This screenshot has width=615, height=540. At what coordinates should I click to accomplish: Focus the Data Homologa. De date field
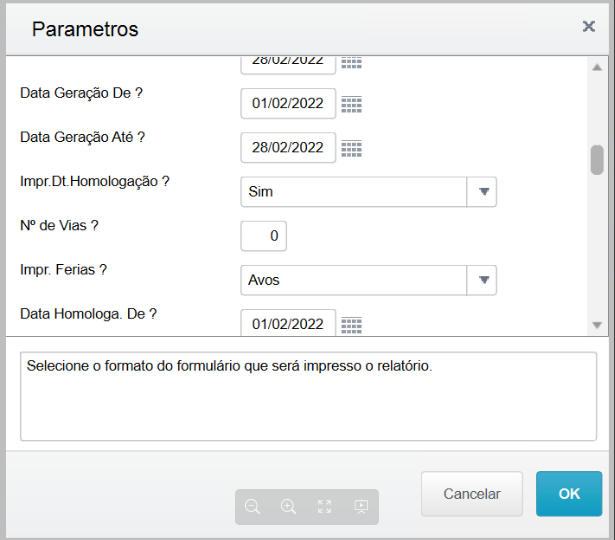[288, 323]
